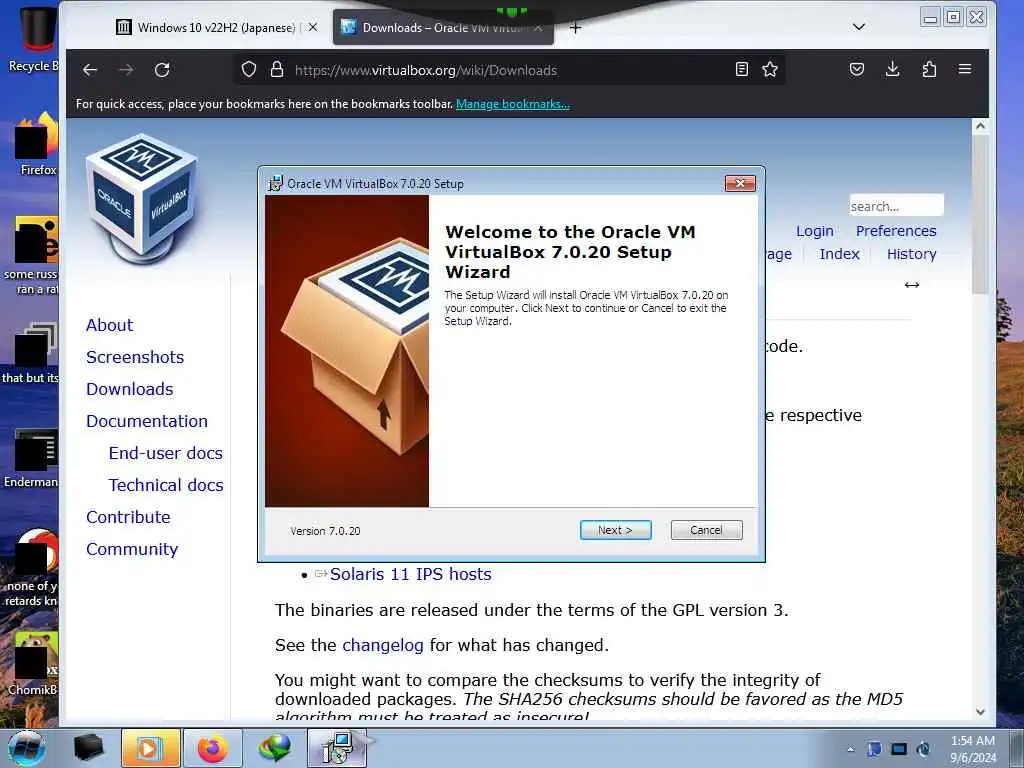Click the Action Center flag tray icon
The image size is (1024, 768).
[x=874, y=749]
